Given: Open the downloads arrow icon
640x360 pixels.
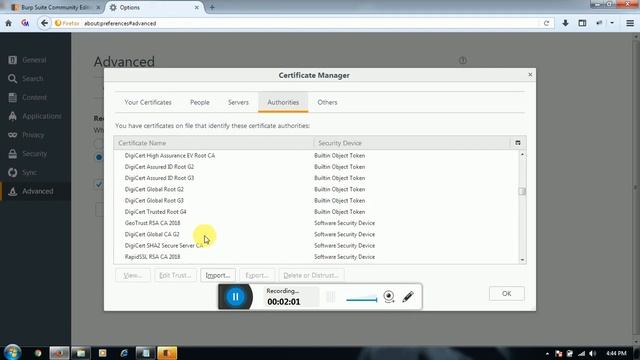Looking at the screenshot, I should [565, 23].
